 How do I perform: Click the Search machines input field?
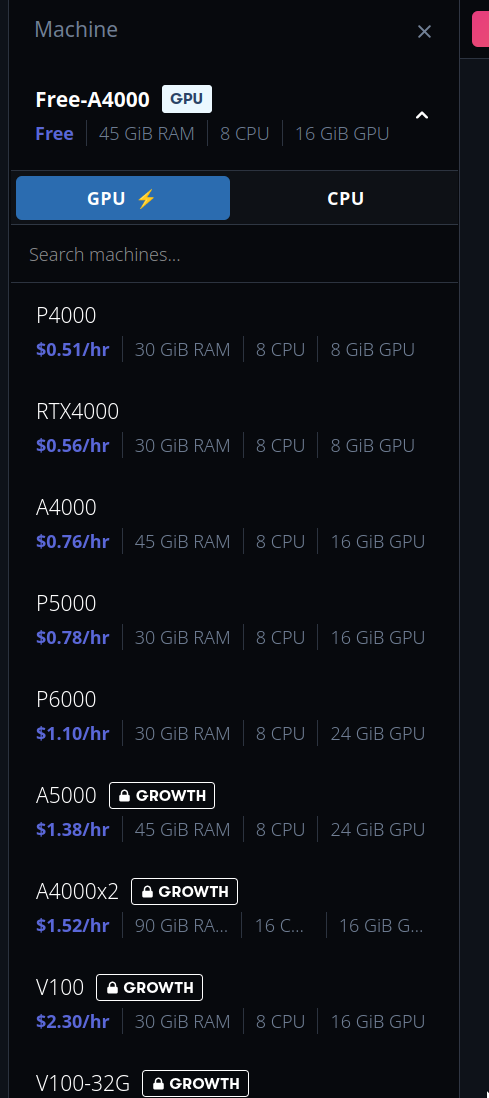(235, 254)
